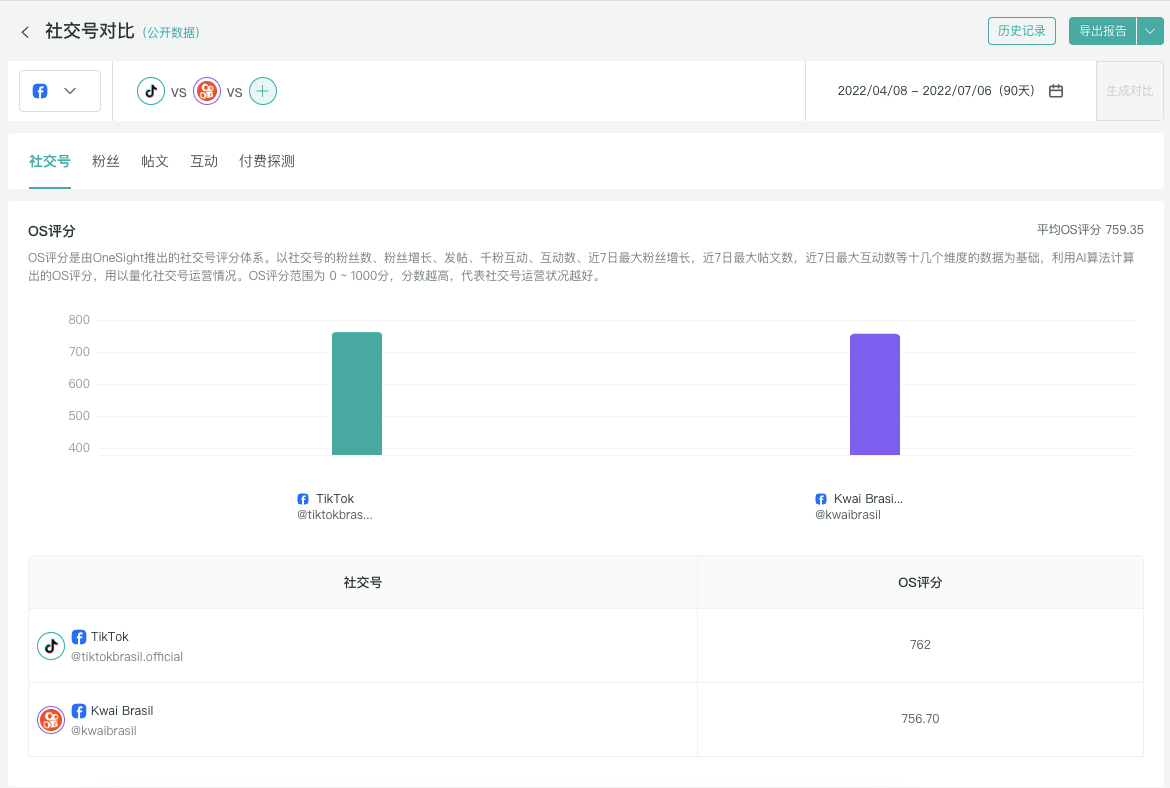1170x788 pixels.
Task: Open the 付费探测 tab
Action: [267, 161]
